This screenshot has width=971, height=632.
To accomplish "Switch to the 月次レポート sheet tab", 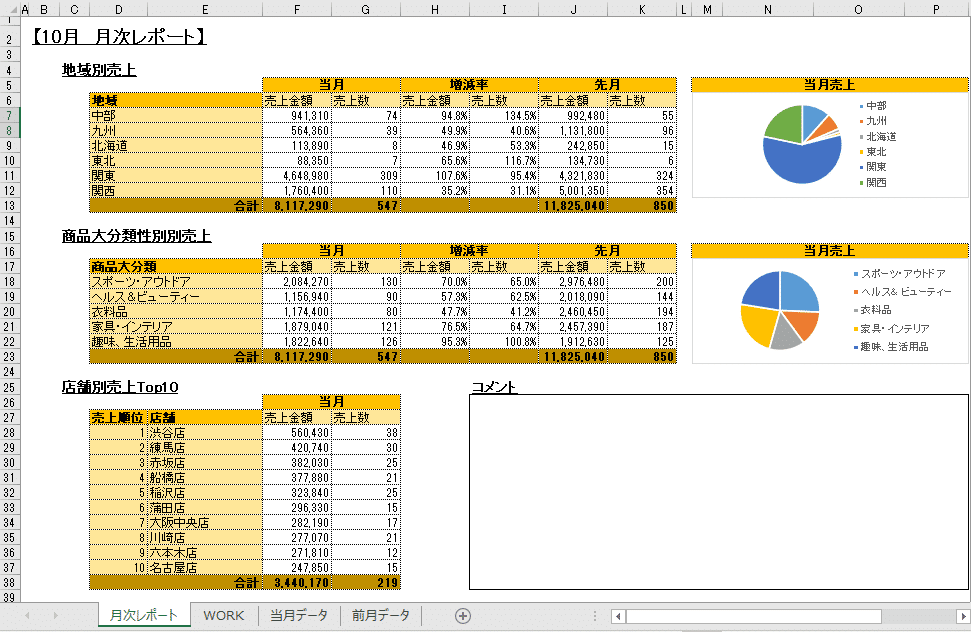I will pos(144,615).
